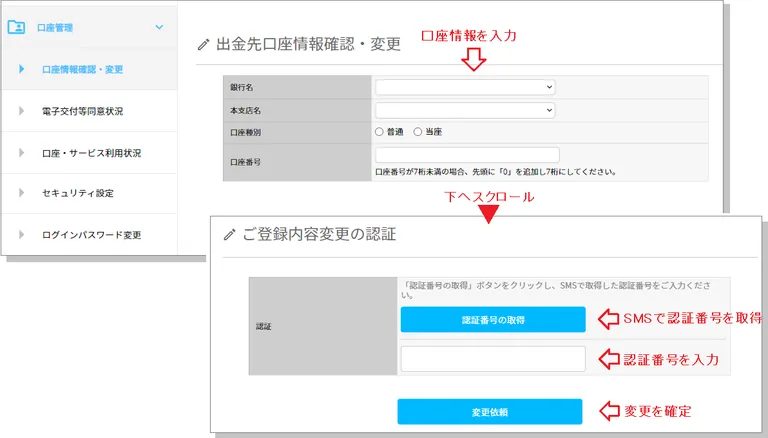Click pencil icon beside ご登録内容変更の認証

[x=230, y=235]
